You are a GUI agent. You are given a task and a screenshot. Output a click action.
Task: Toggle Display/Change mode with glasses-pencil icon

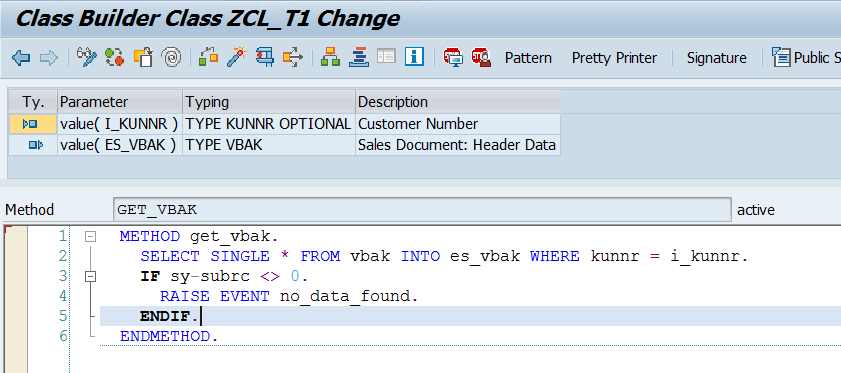point(86,57)
